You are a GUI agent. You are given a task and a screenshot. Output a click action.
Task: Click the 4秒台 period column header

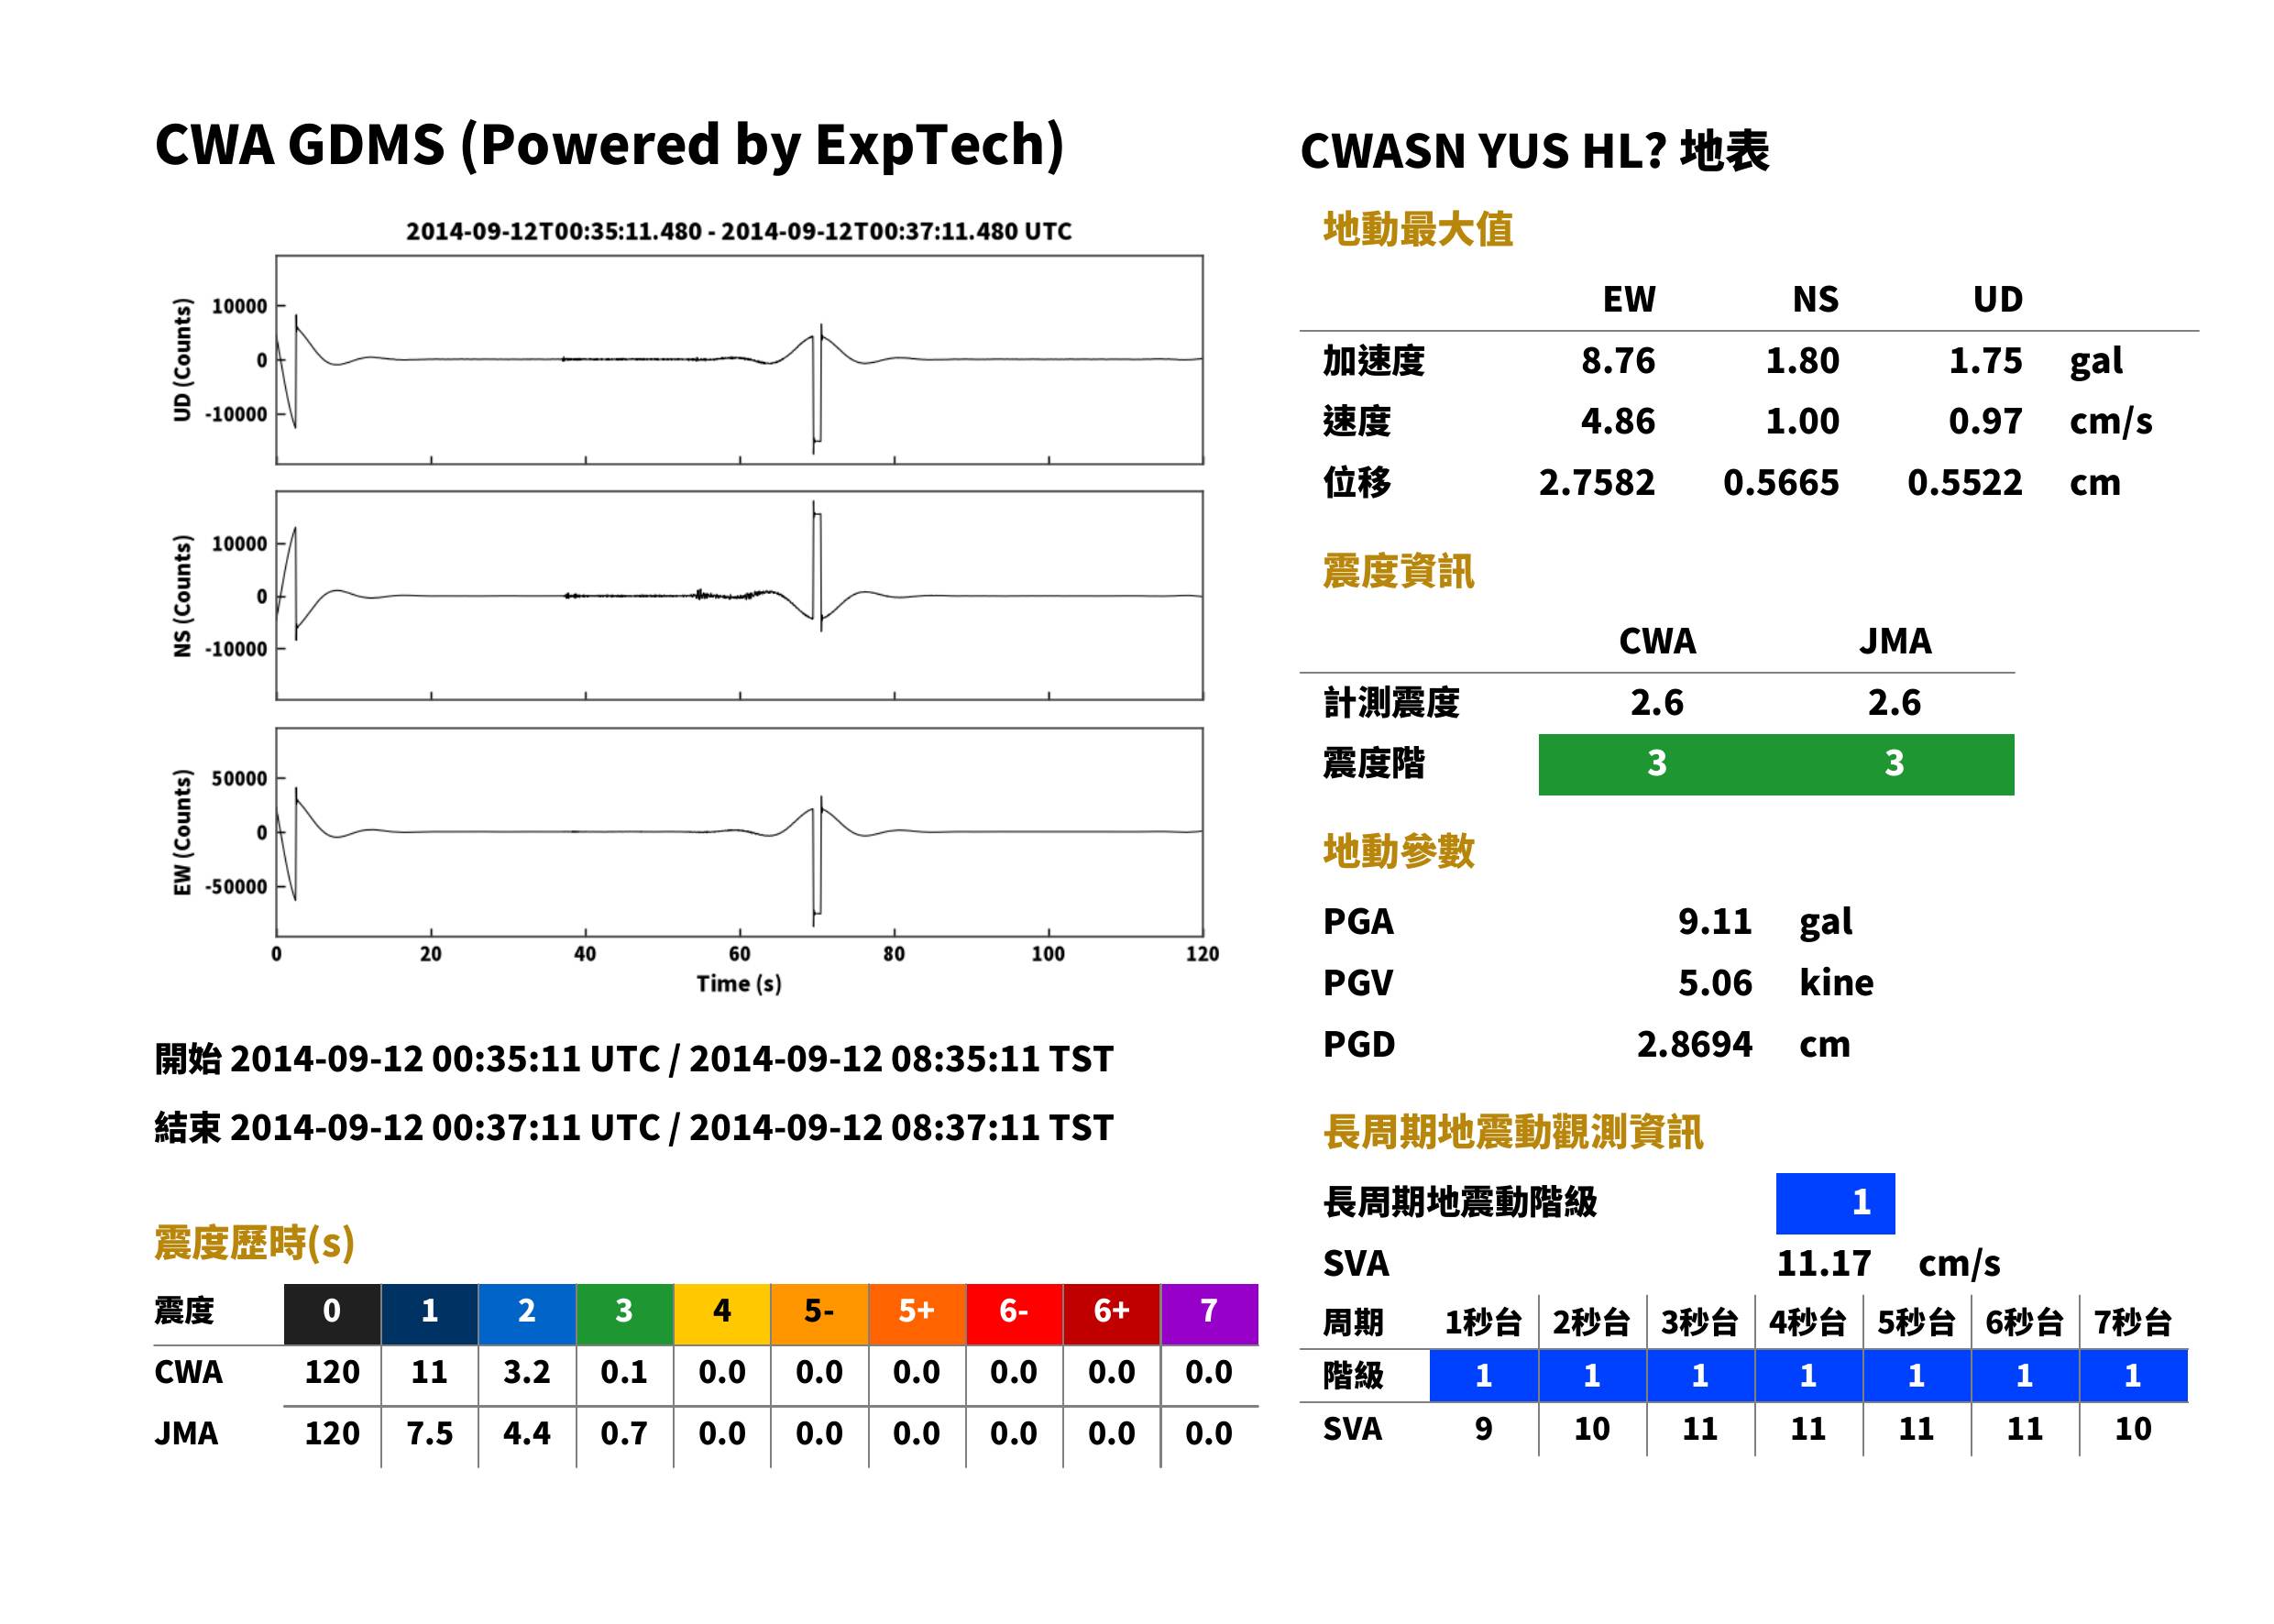pyautogui.click(x=1807, y=1323)
